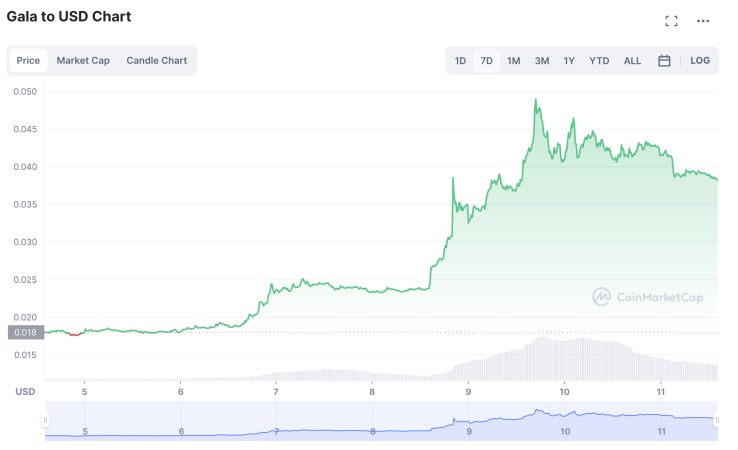Select the 3M time range
Screen dimensions: 738x450
[542, 61]
